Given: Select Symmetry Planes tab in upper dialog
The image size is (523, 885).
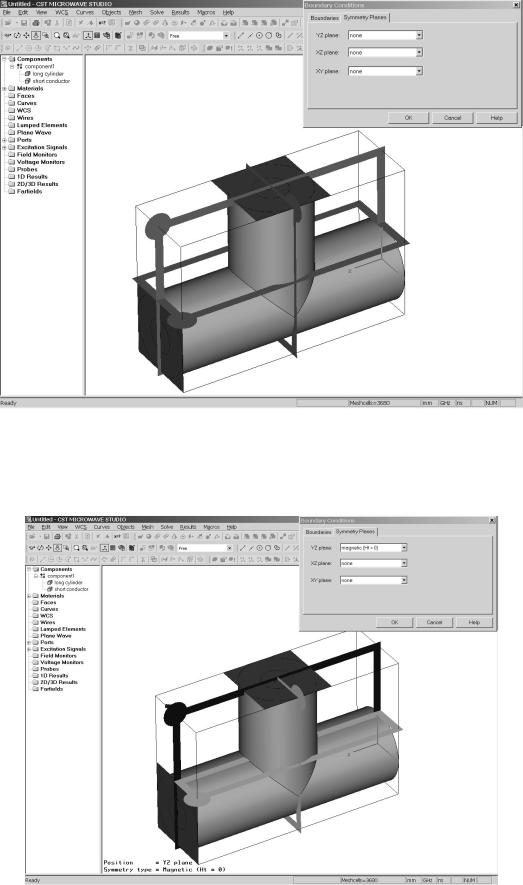Looking at the screenshot, I should coord(365,17).
